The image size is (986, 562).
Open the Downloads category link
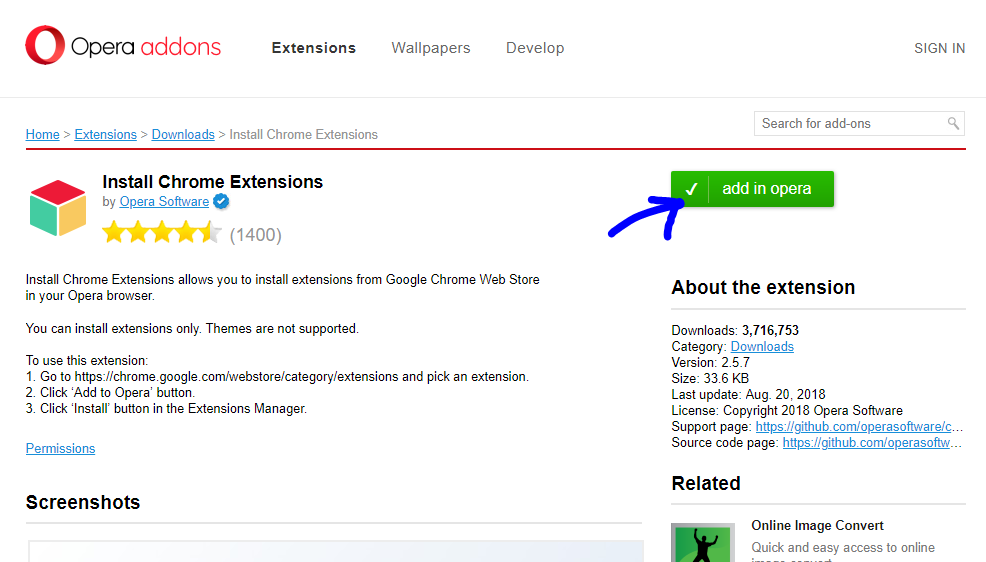tap(762, 346)
